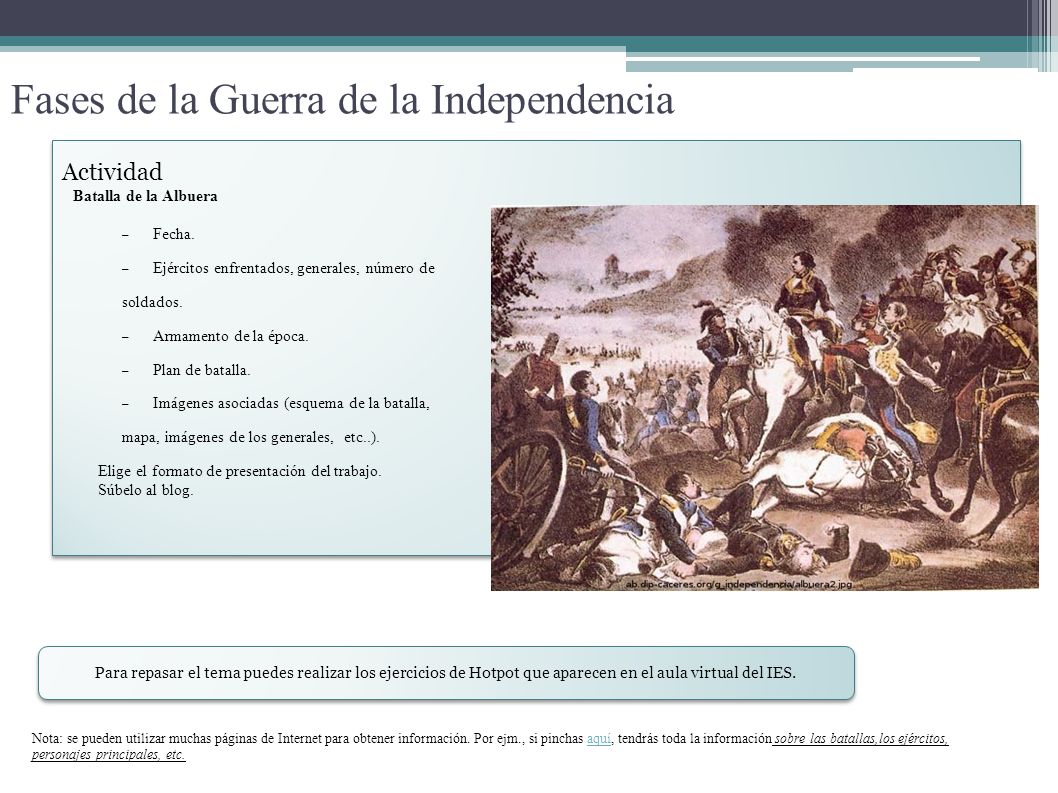
Task: Click the title 'Fases de la Guerra de la Independencia'
Action: click(x=343, y=99)
